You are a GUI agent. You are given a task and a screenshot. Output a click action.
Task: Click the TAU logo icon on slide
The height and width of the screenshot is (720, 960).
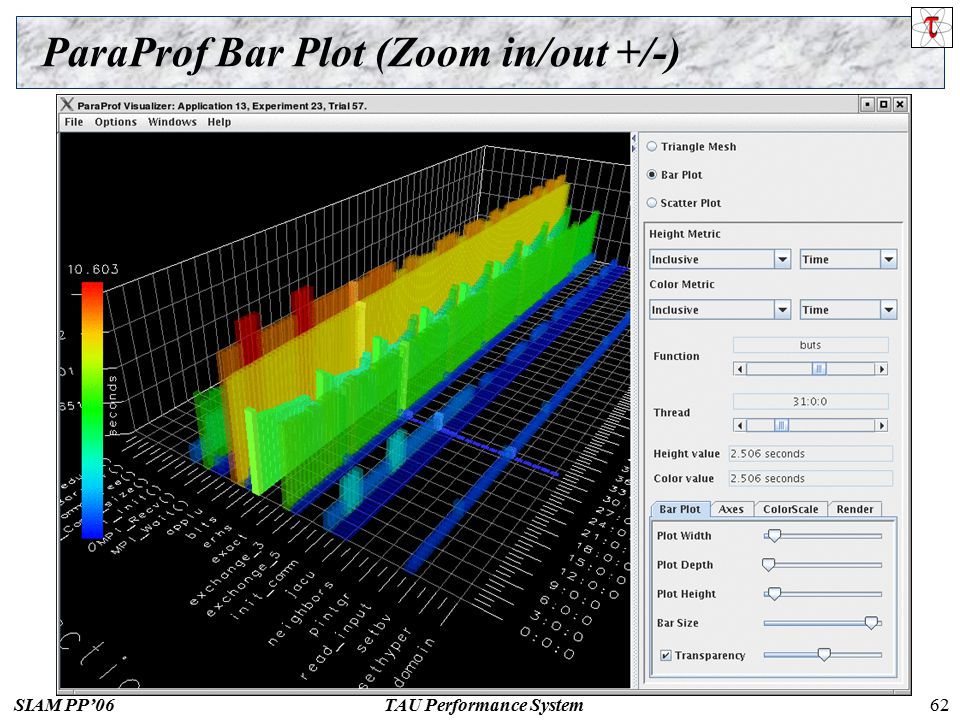932,27
